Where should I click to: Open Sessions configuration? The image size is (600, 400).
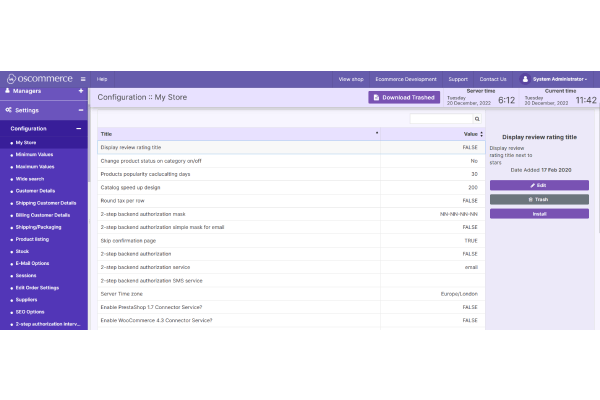[x=26, y=276]
